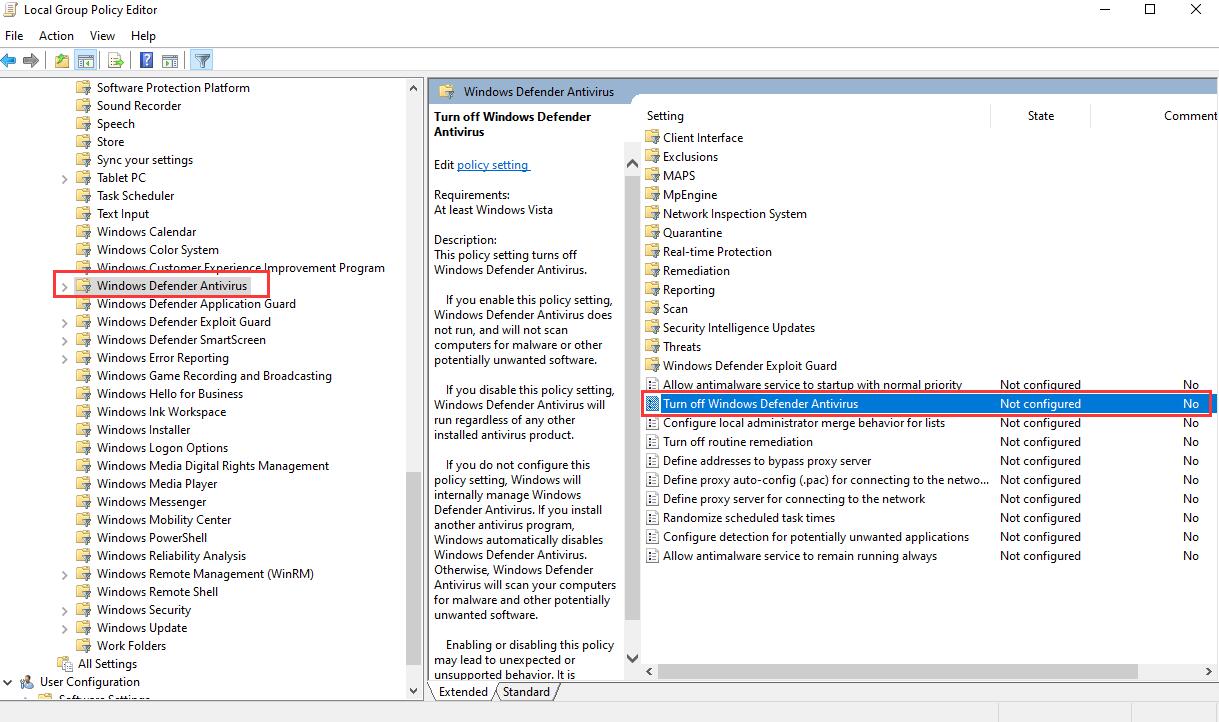Click the MAPS folder icon
Viewport: 1219px width, 722px height.
(653, 176)
